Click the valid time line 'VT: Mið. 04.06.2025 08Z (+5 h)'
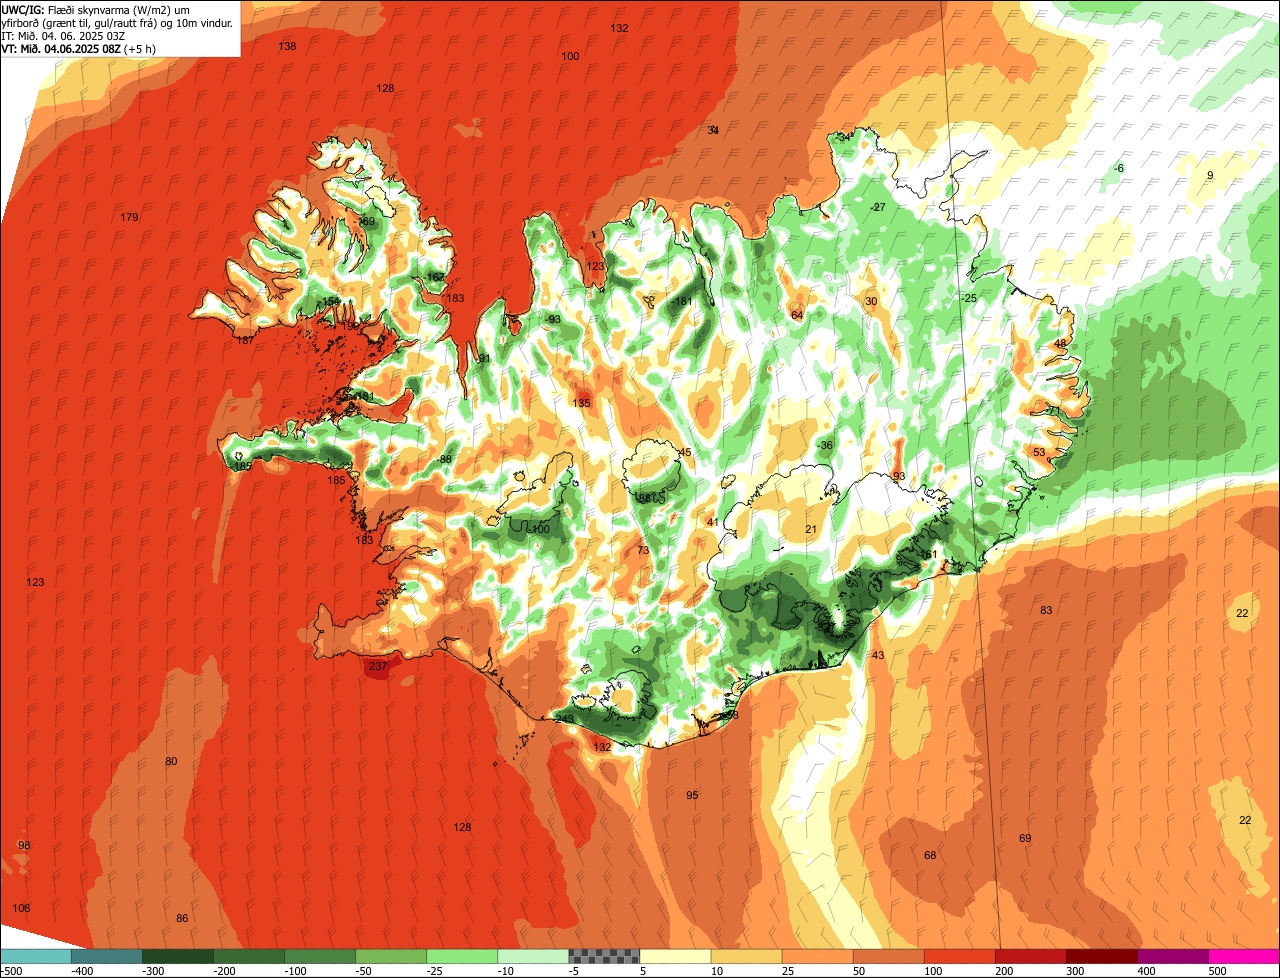Image resolution: width=1280 pixels, height=978 pixels. click(x=79, y=48)
